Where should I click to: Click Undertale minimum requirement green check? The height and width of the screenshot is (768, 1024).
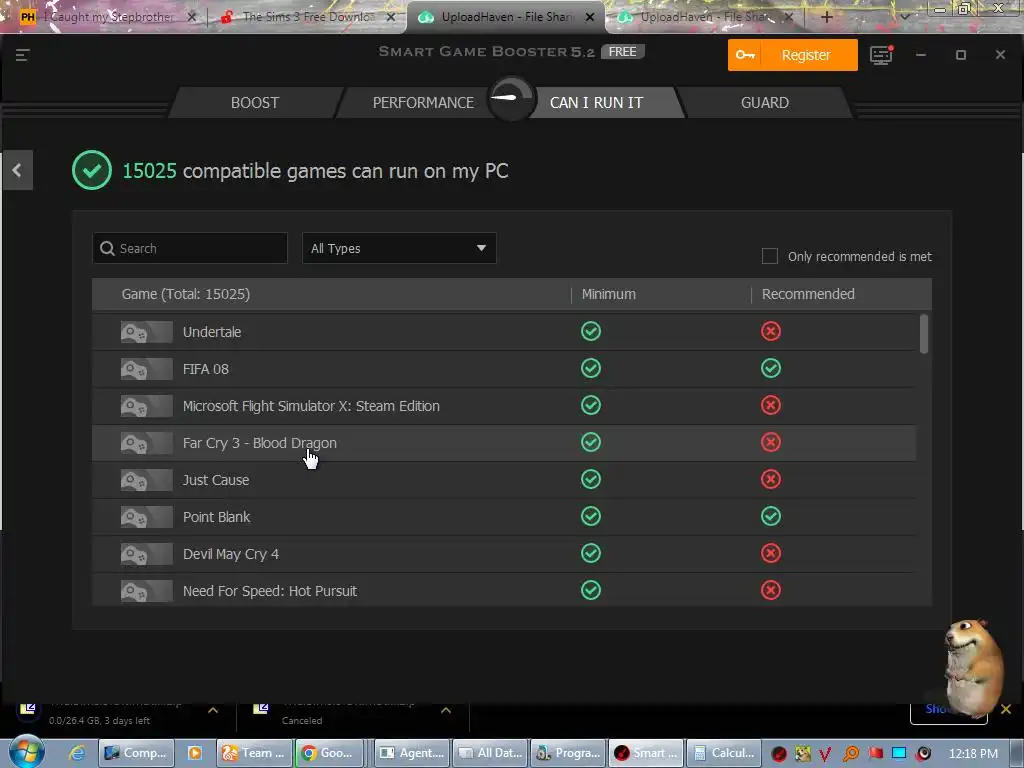point(591,331)
